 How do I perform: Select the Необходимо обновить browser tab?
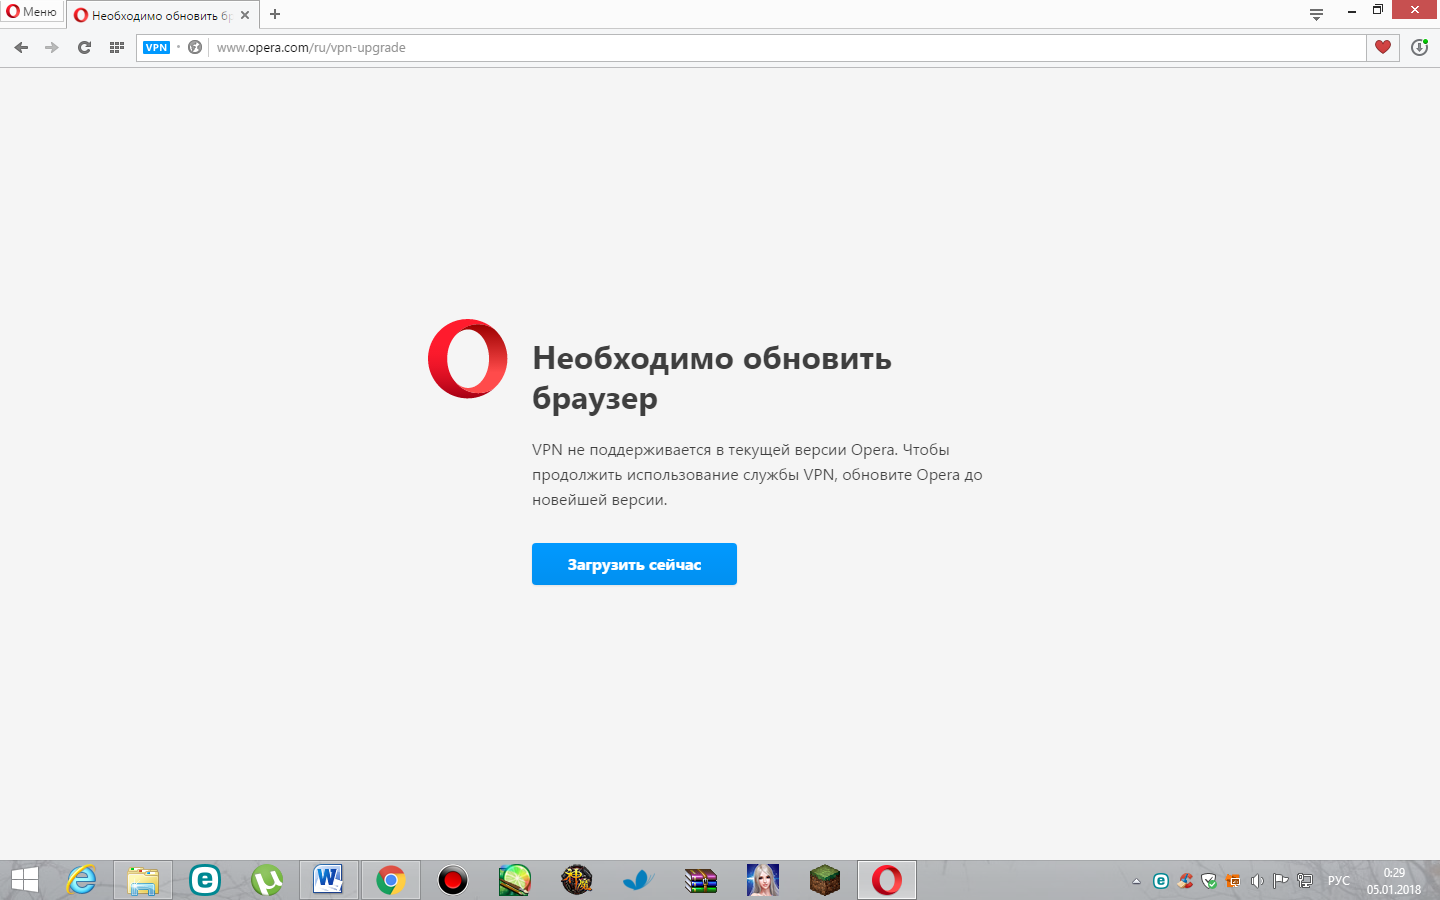pyautogui.click(x=160, y=15)
